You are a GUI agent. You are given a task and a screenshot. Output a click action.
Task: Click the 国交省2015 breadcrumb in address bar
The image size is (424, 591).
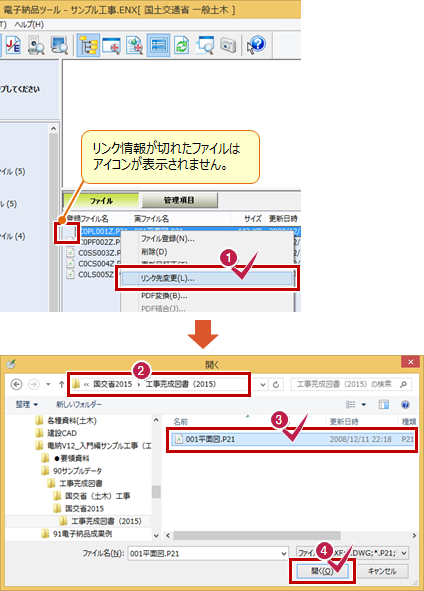coord(112,384)
